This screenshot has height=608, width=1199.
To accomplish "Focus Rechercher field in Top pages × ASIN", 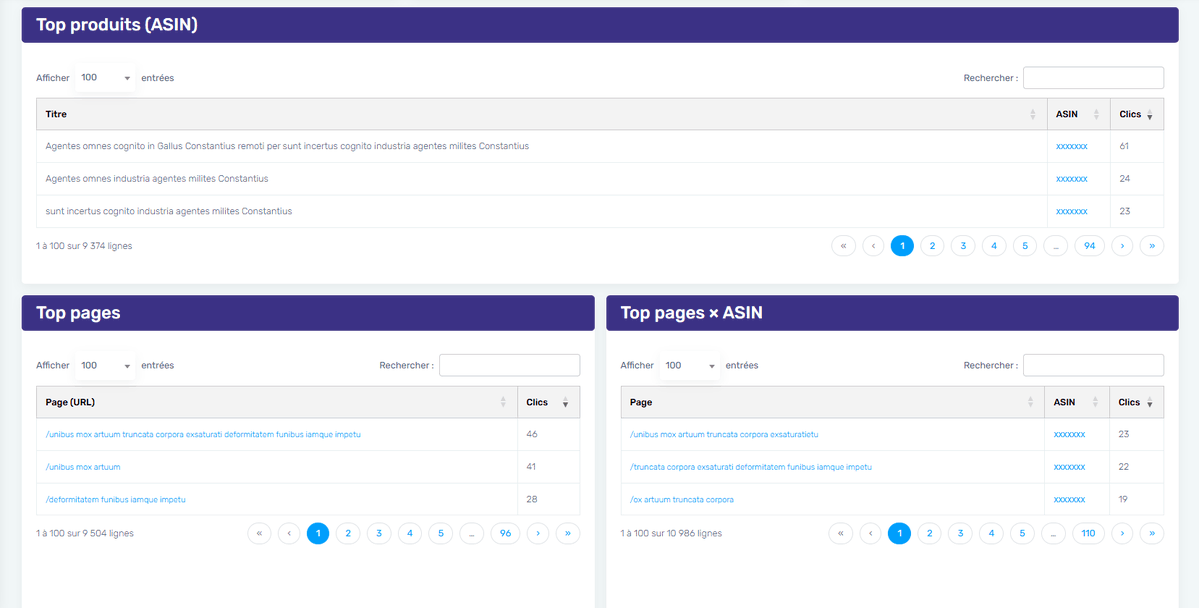I will (1093, 366).
